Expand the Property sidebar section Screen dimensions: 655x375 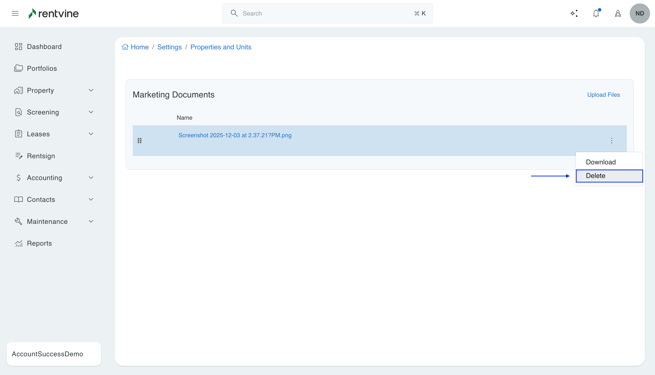pyautogui.click(x=91, y=90)
